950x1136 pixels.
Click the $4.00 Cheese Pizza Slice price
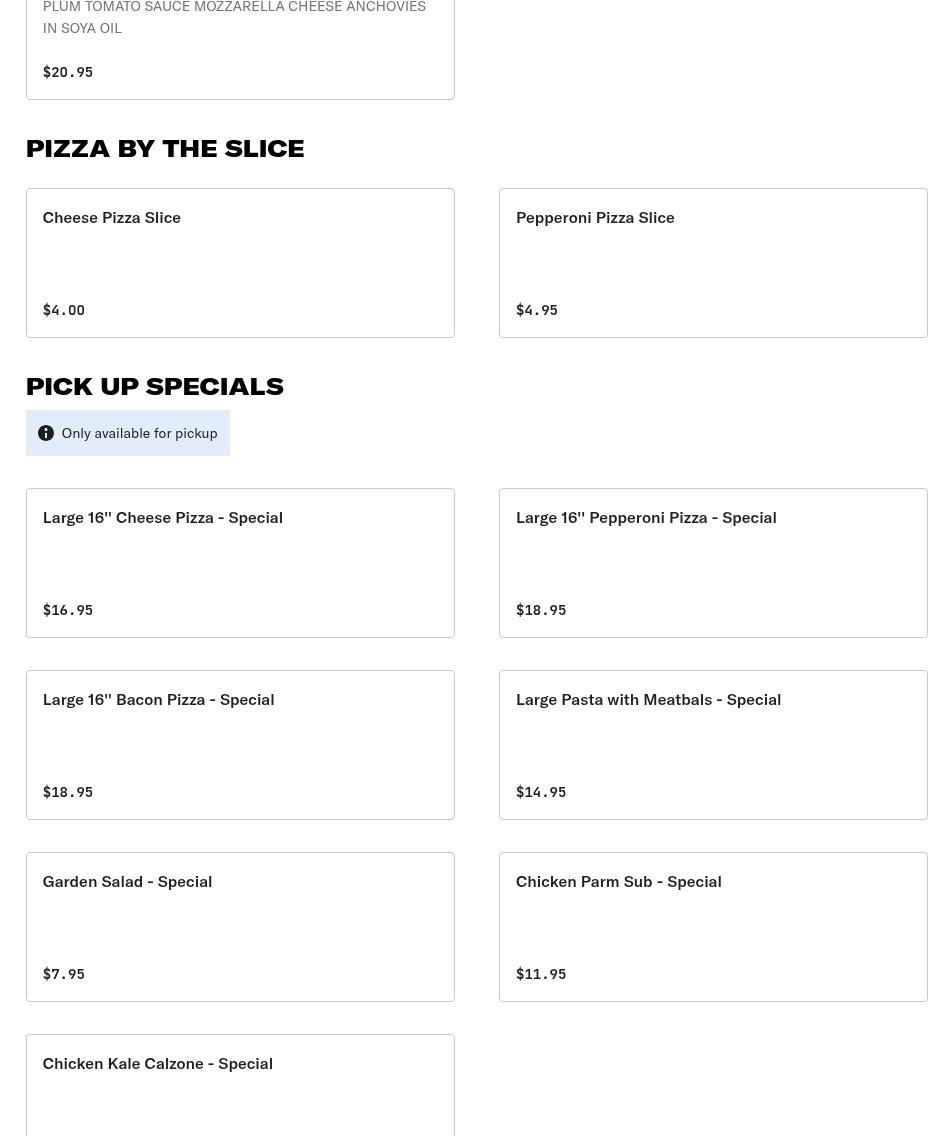click(64, 310)
